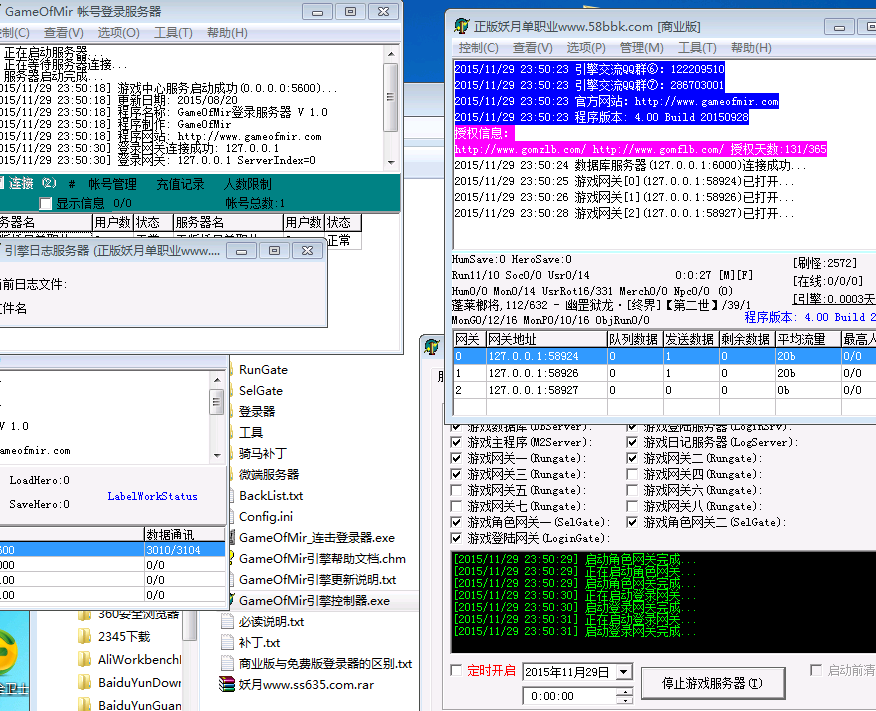The image size is (876, 711).
Task: Open 工具(T) menu in M2Server window
Action: pyautogui.click(x=697, y=48)
